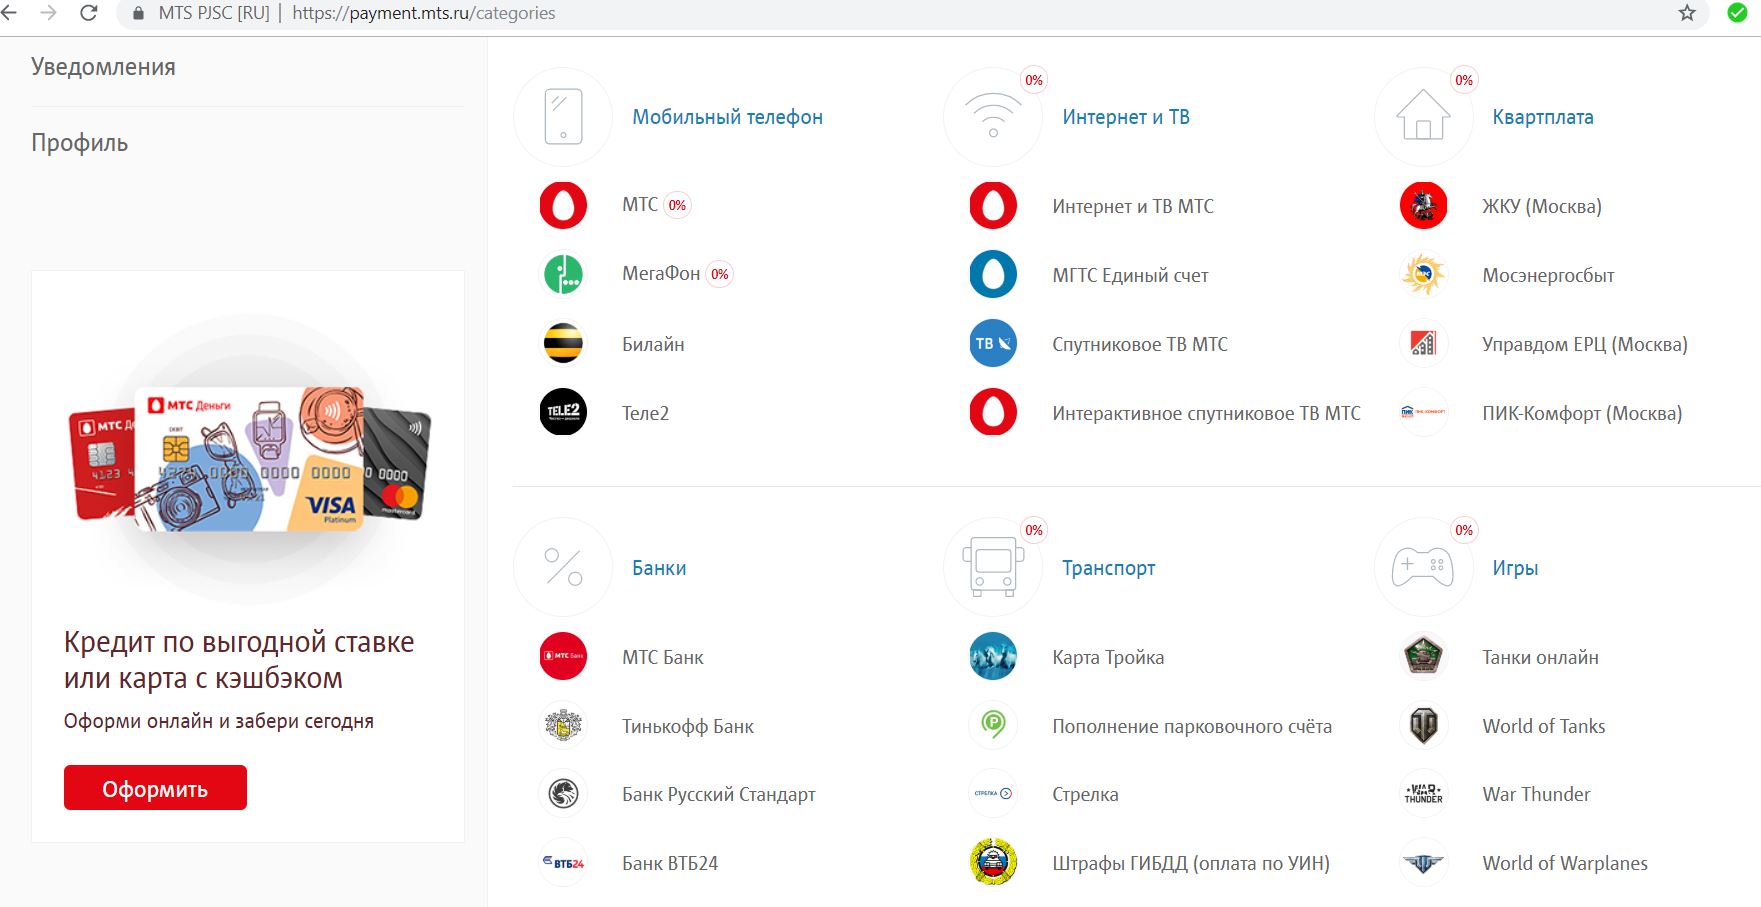Image resolution: width=1761 pixels, height=907 pixels.
Task: Click the striped Билайн logo
Action: click(x=563, y=343)
